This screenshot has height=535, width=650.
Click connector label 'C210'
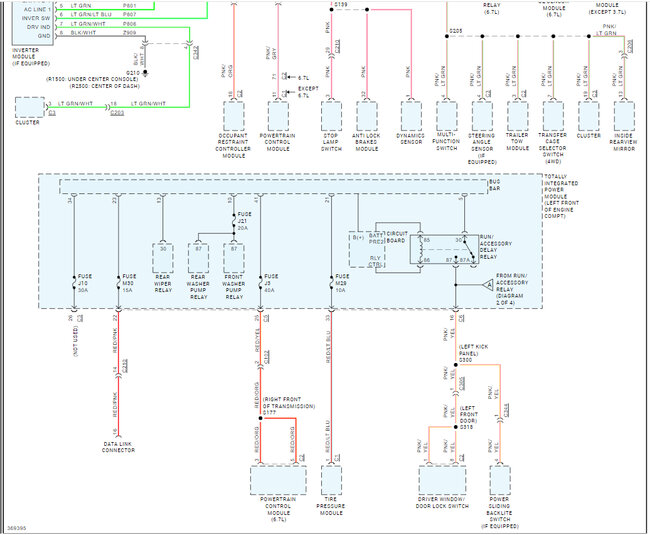coord(337,46)
